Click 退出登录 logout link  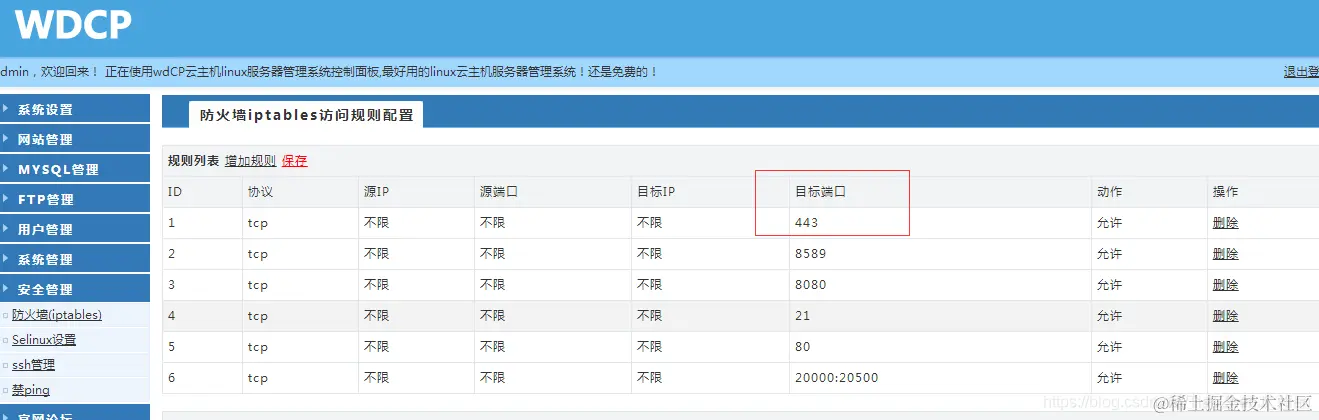tap(1301, 72)
